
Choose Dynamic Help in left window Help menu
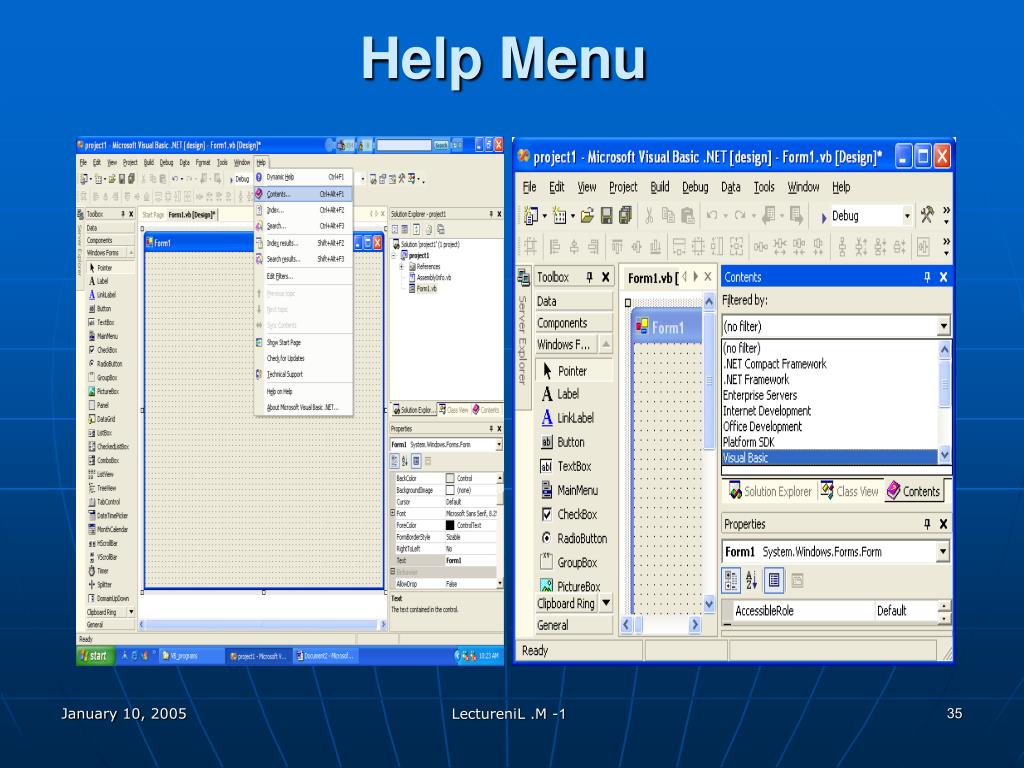(x=304, y=177)
